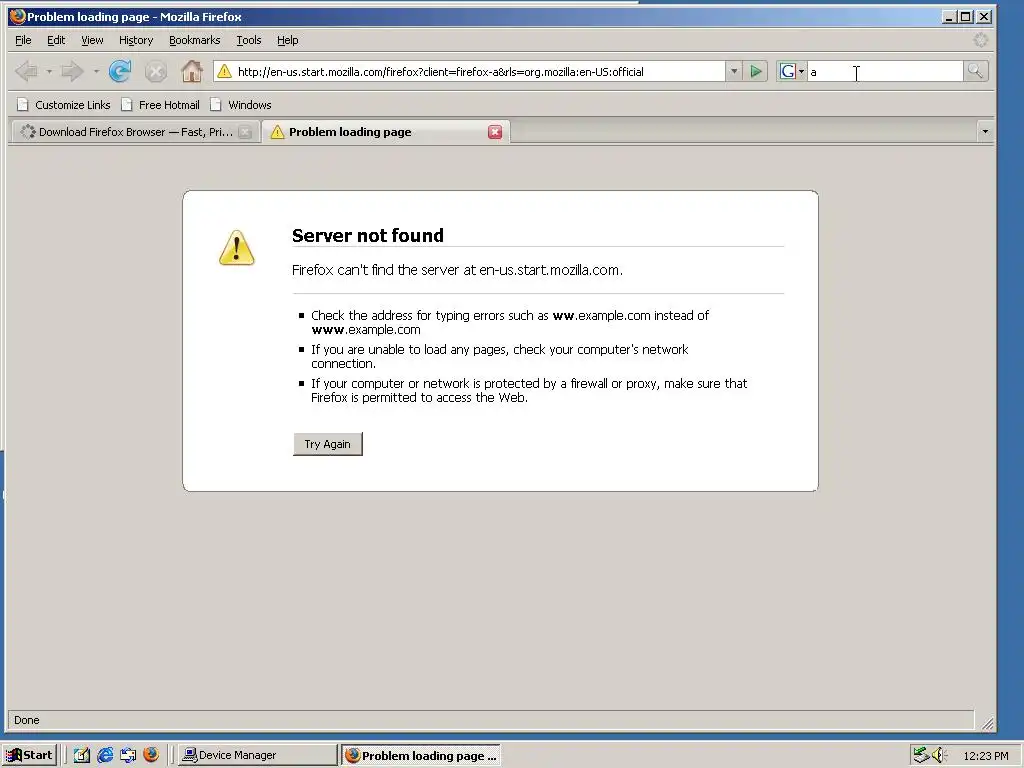Click the Back navigation arrow
The height and width of the screenshot is (768, 1024).
click(26, 71)
